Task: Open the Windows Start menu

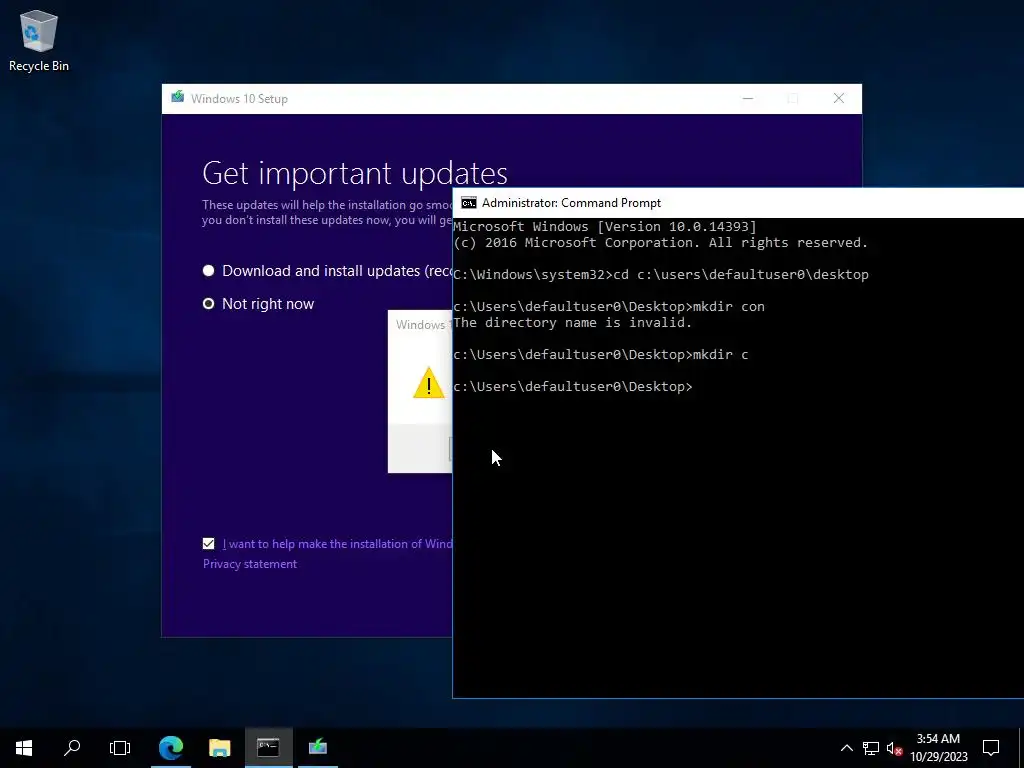Action: tap(24, 748)
